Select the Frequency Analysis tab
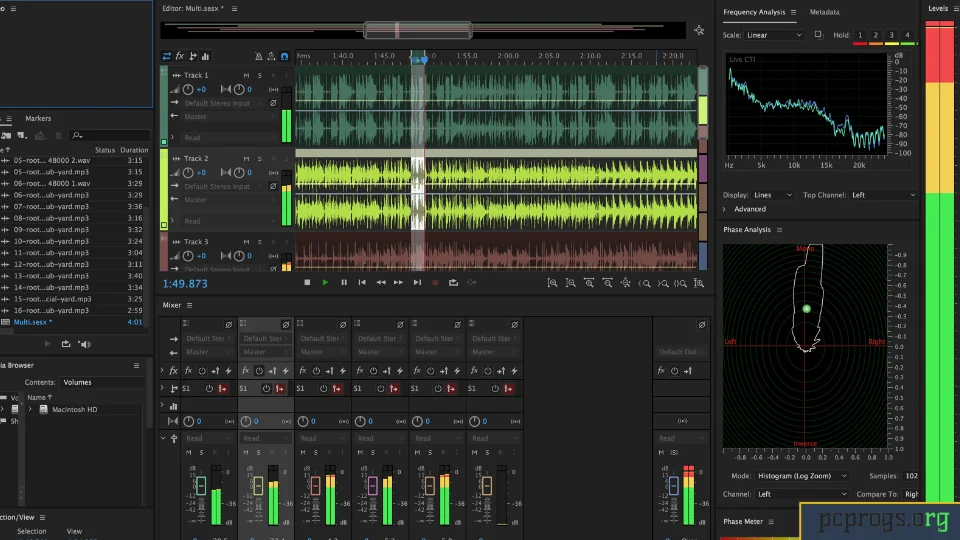Image resolution: width=960 pixels, height=540 pixels. pos(754,12)
